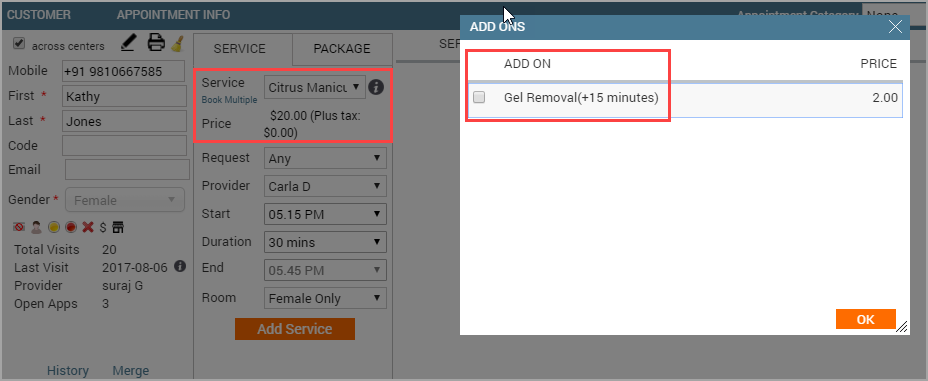Click the Gel Removal(+15 minutes) text

tap(581, 98)
